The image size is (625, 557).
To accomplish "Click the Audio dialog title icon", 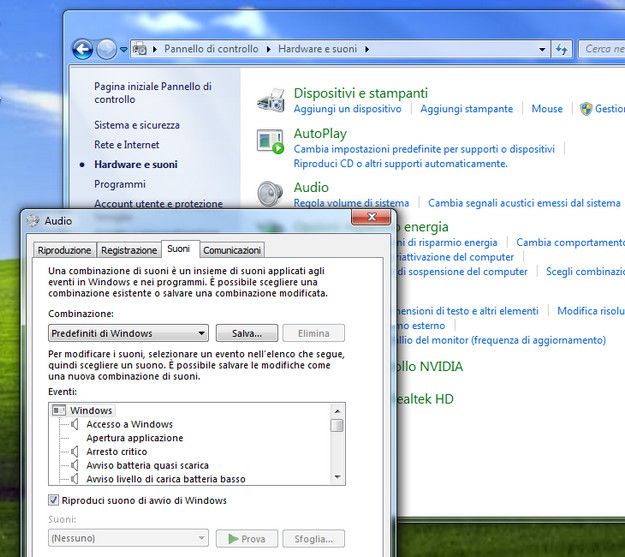I will [33, 220].
